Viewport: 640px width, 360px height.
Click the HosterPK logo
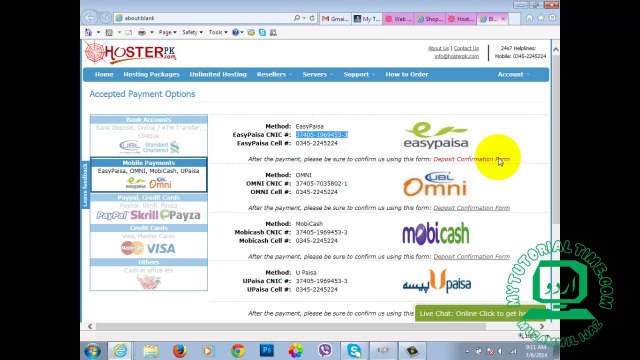click(131, 53)
